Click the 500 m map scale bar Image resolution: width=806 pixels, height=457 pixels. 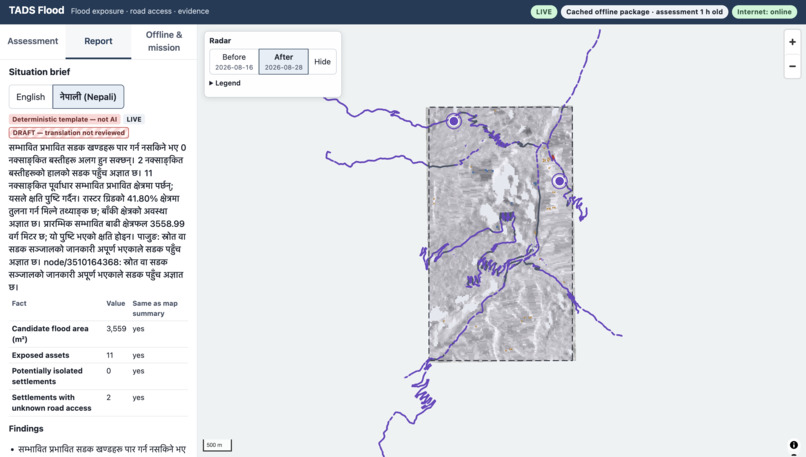pyautogui.click(x=218, y=445)
